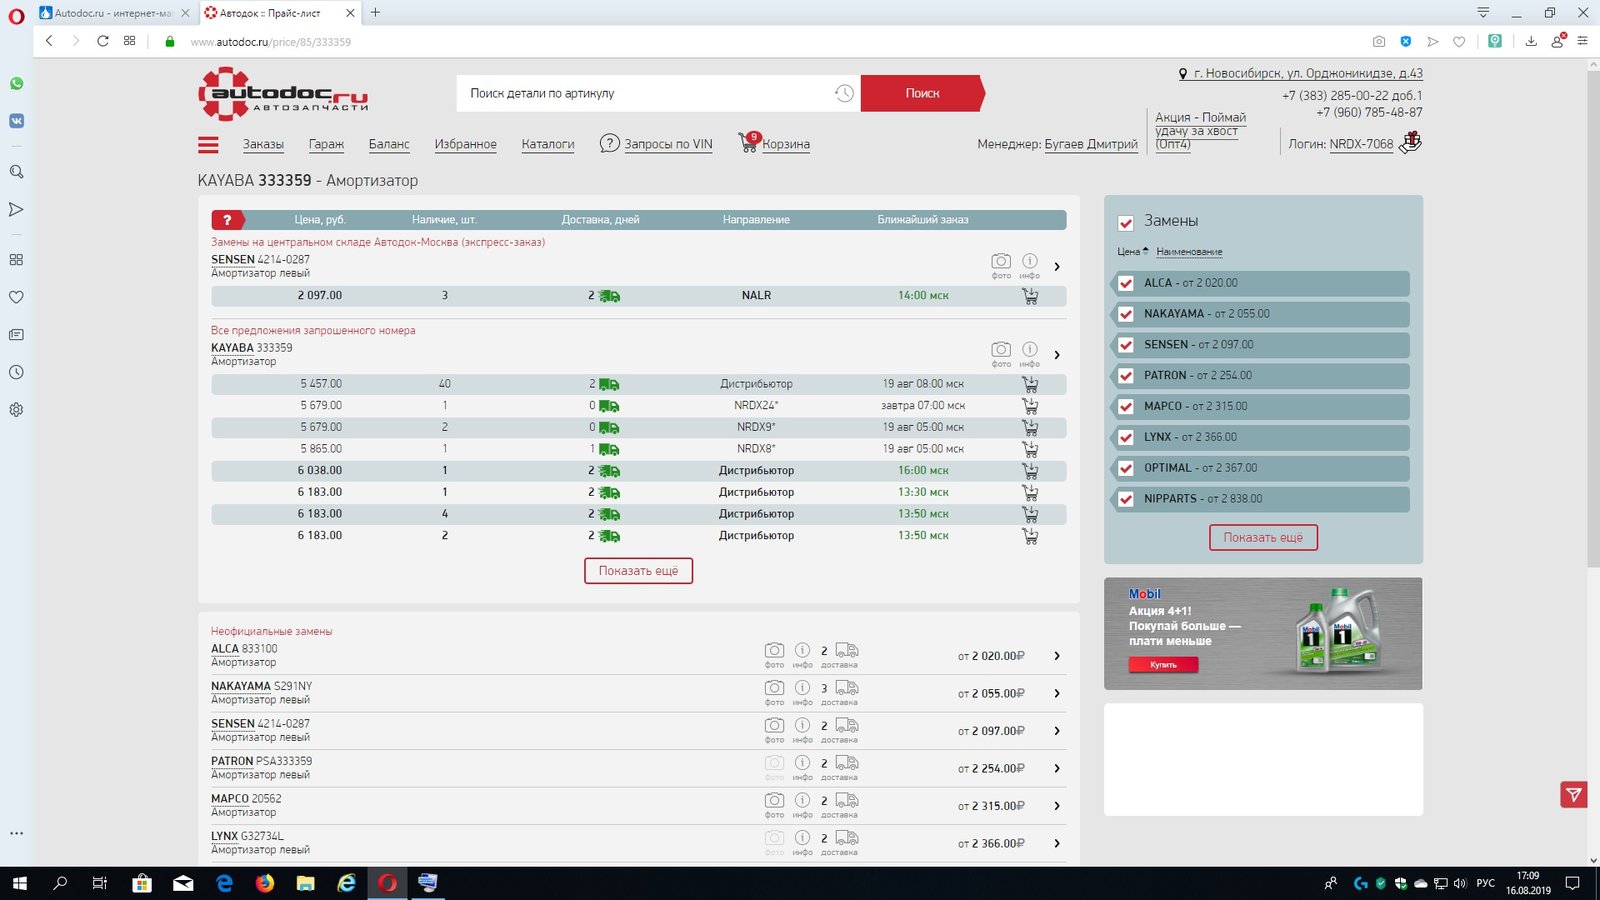Image resolution: width=1600 pixels, height=900 pixels.
Task: Add KAYABA 5 457.00 offer to cart
Action: pyautogui.click(x=1030, y=384)
